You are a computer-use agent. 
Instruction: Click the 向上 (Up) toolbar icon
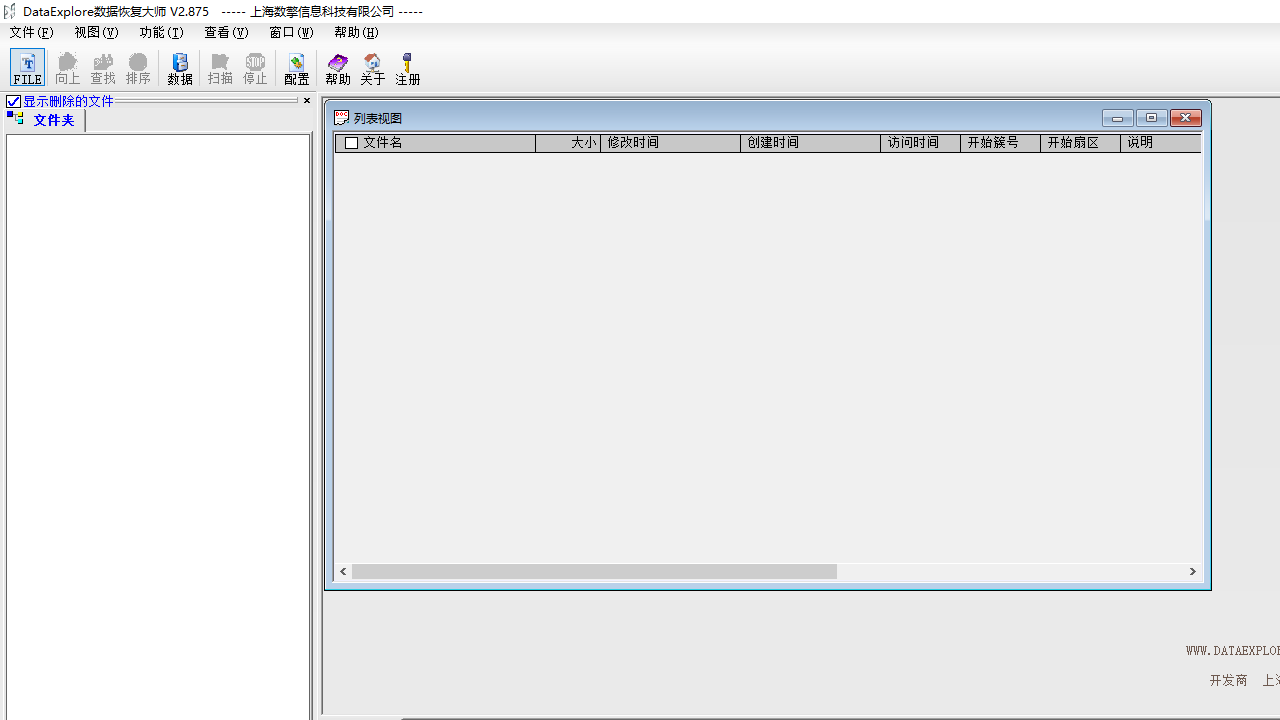67,68
